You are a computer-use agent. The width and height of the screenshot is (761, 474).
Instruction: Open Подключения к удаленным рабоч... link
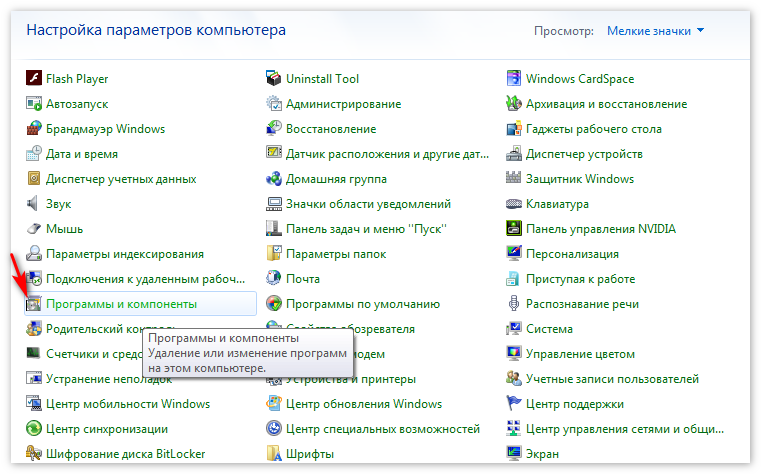tap(146, 279)
